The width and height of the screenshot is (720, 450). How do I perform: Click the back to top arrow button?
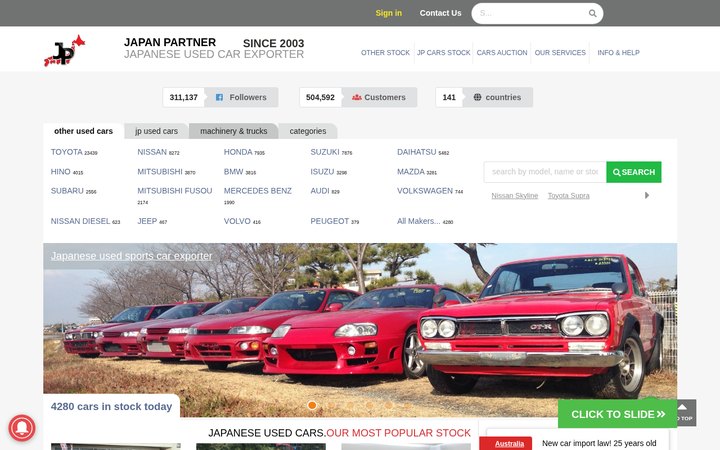pyautogui.click(x=686, y=412)
